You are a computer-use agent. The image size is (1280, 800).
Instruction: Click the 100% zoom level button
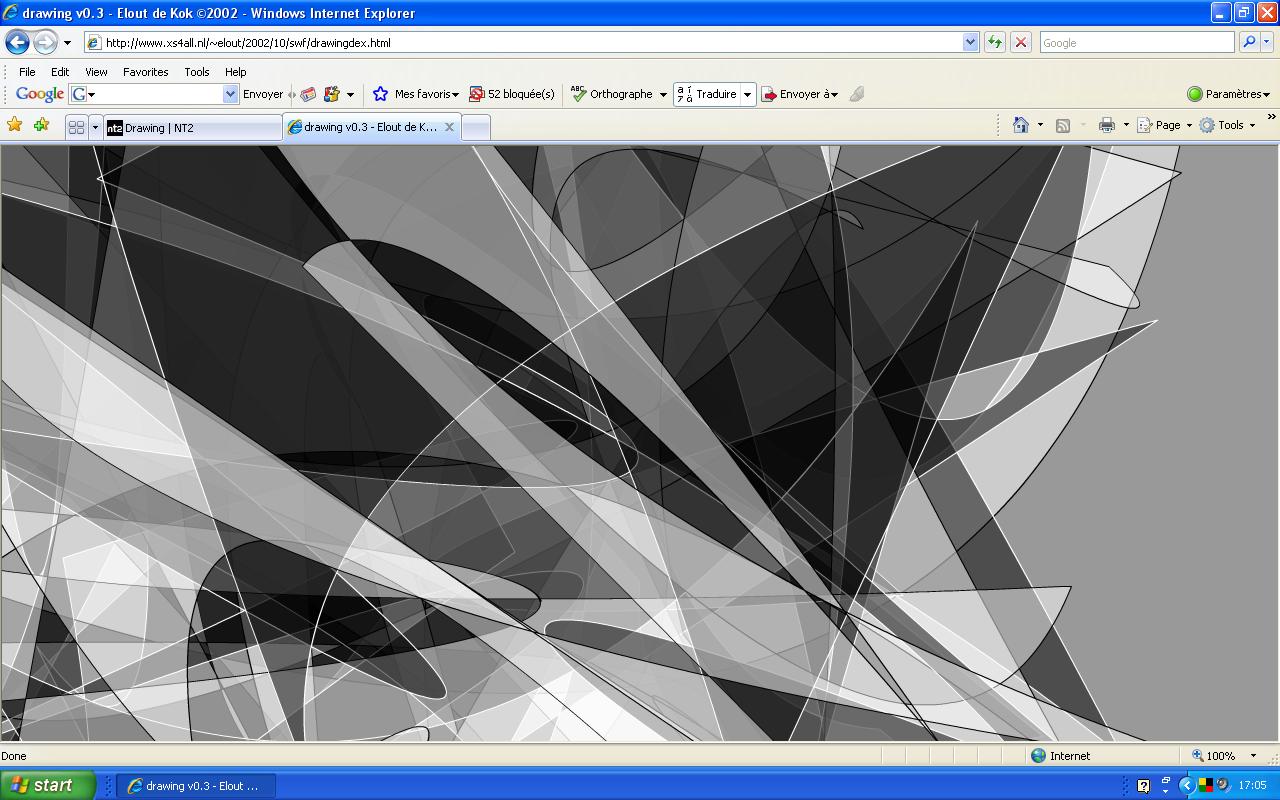click(1213, 756)
